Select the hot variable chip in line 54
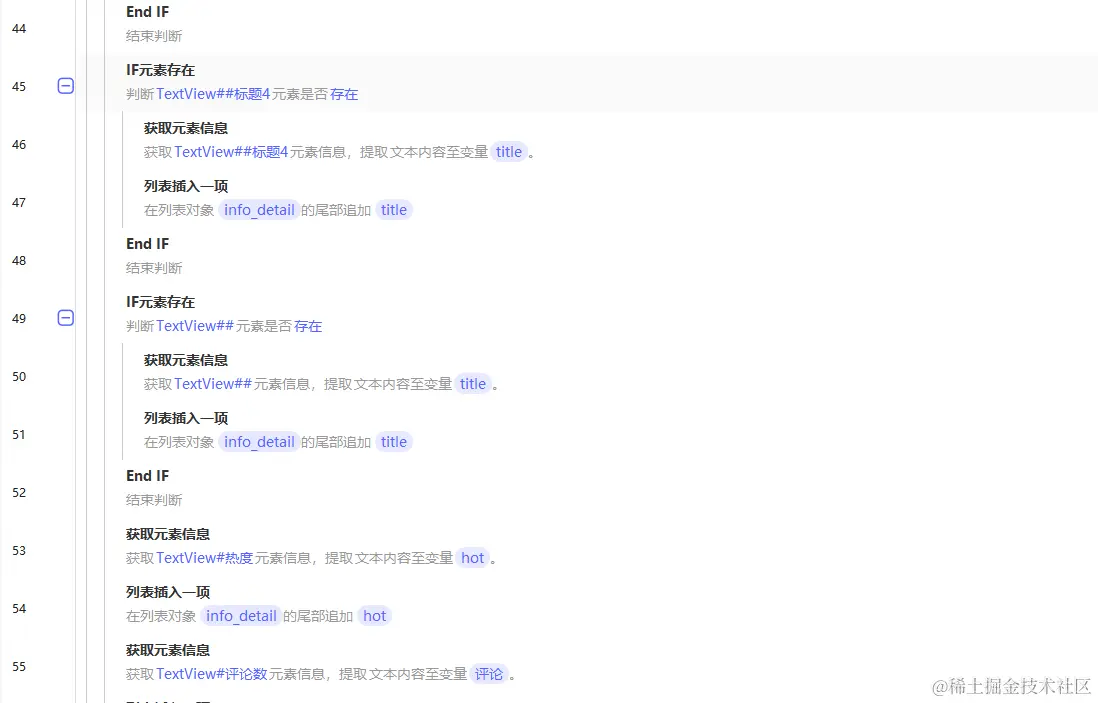Image resolution: width=1098 pixels, height=703 pixels. coord(375,616)
